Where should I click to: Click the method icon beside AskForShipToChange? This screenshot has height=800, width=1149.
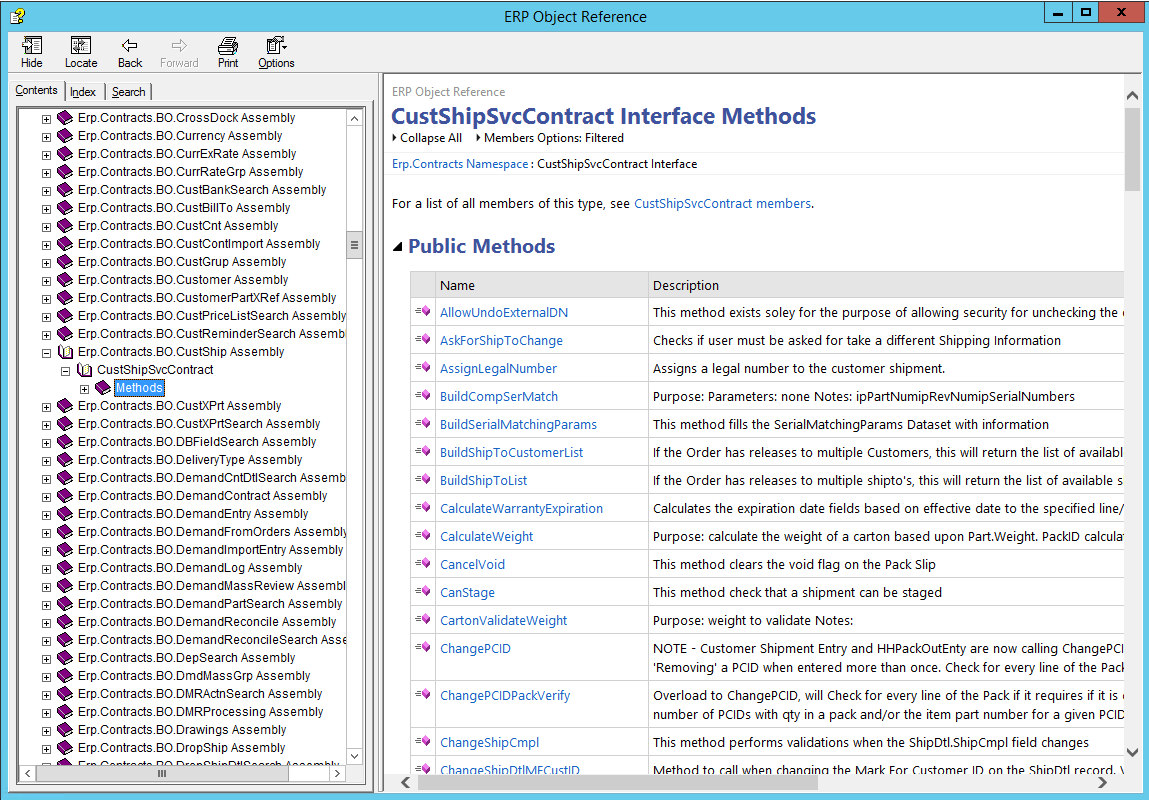pos(423,339)
